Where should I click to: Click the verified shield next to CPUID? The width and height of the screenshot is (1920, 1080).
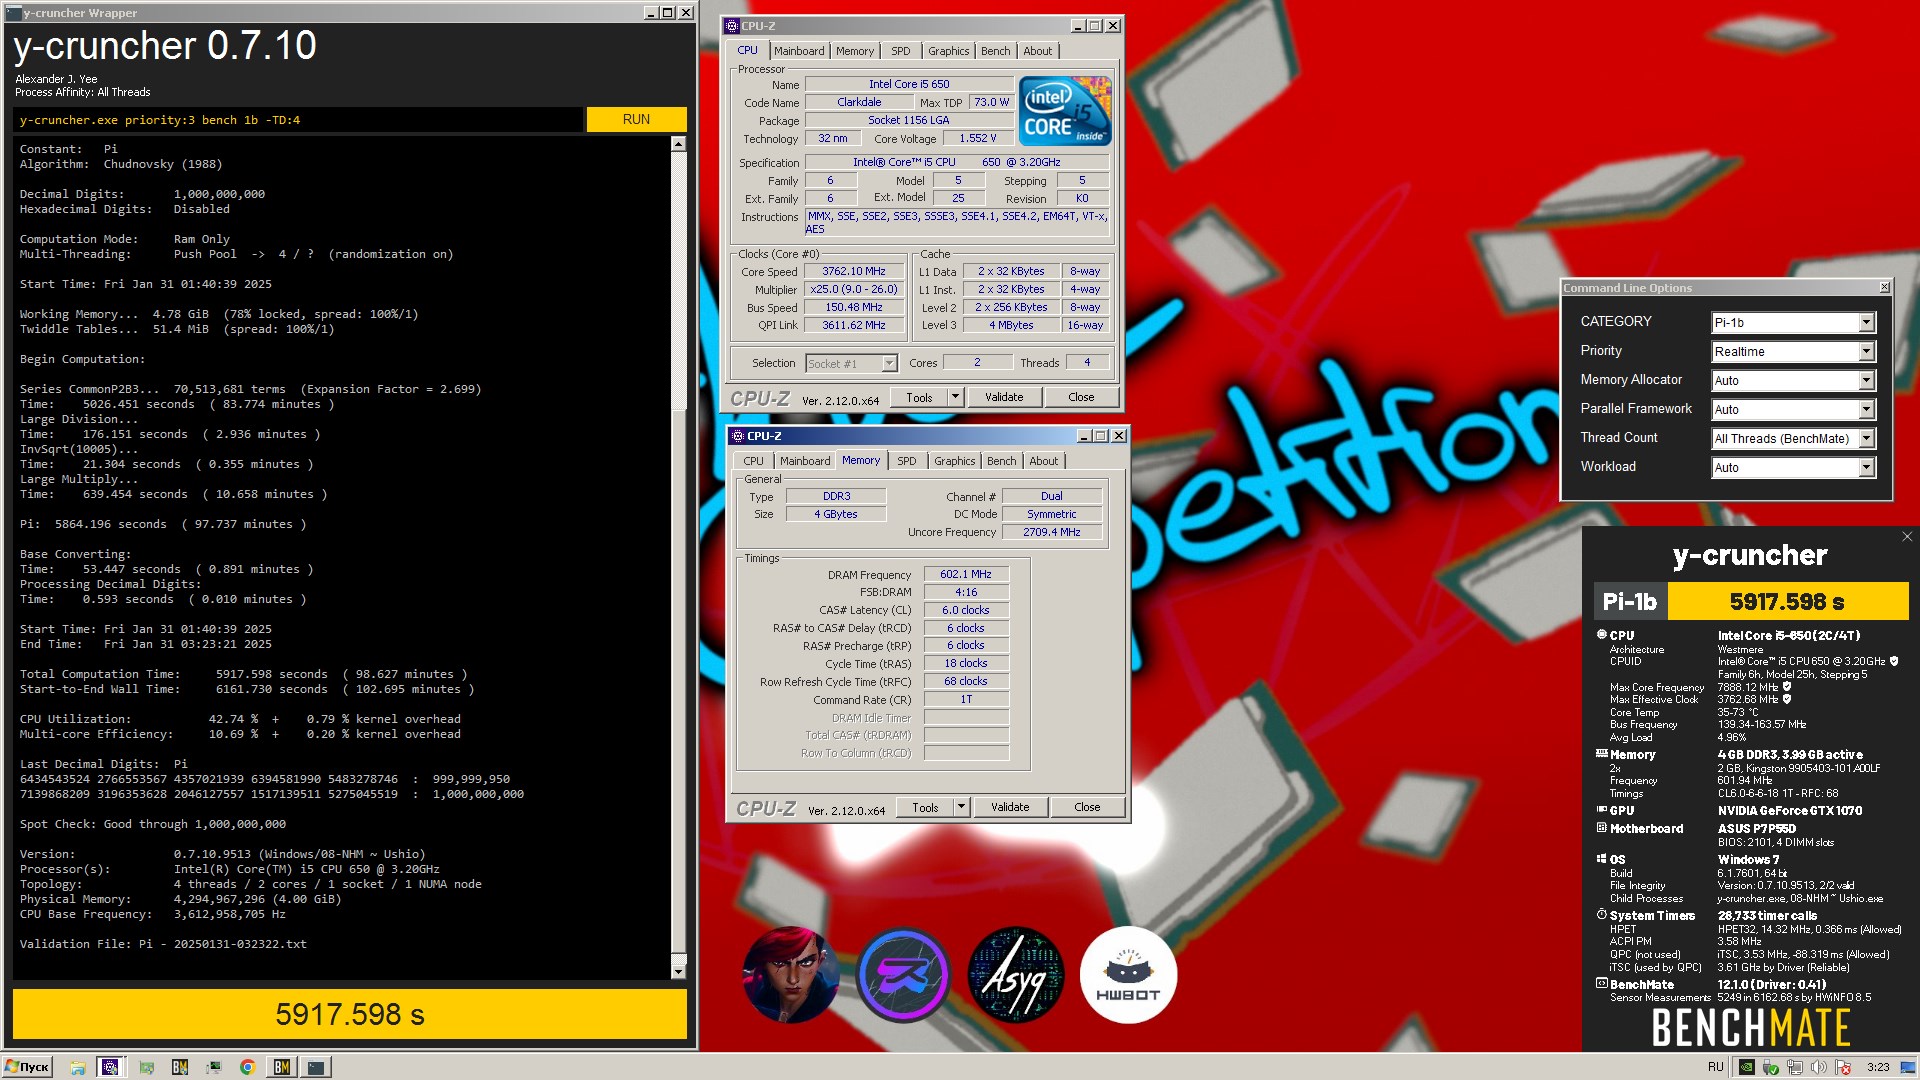(1894, 661)
